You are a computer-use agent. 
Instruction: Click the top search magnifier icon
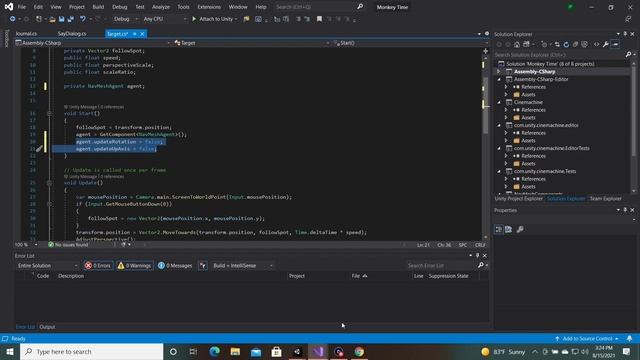point(360,7)
